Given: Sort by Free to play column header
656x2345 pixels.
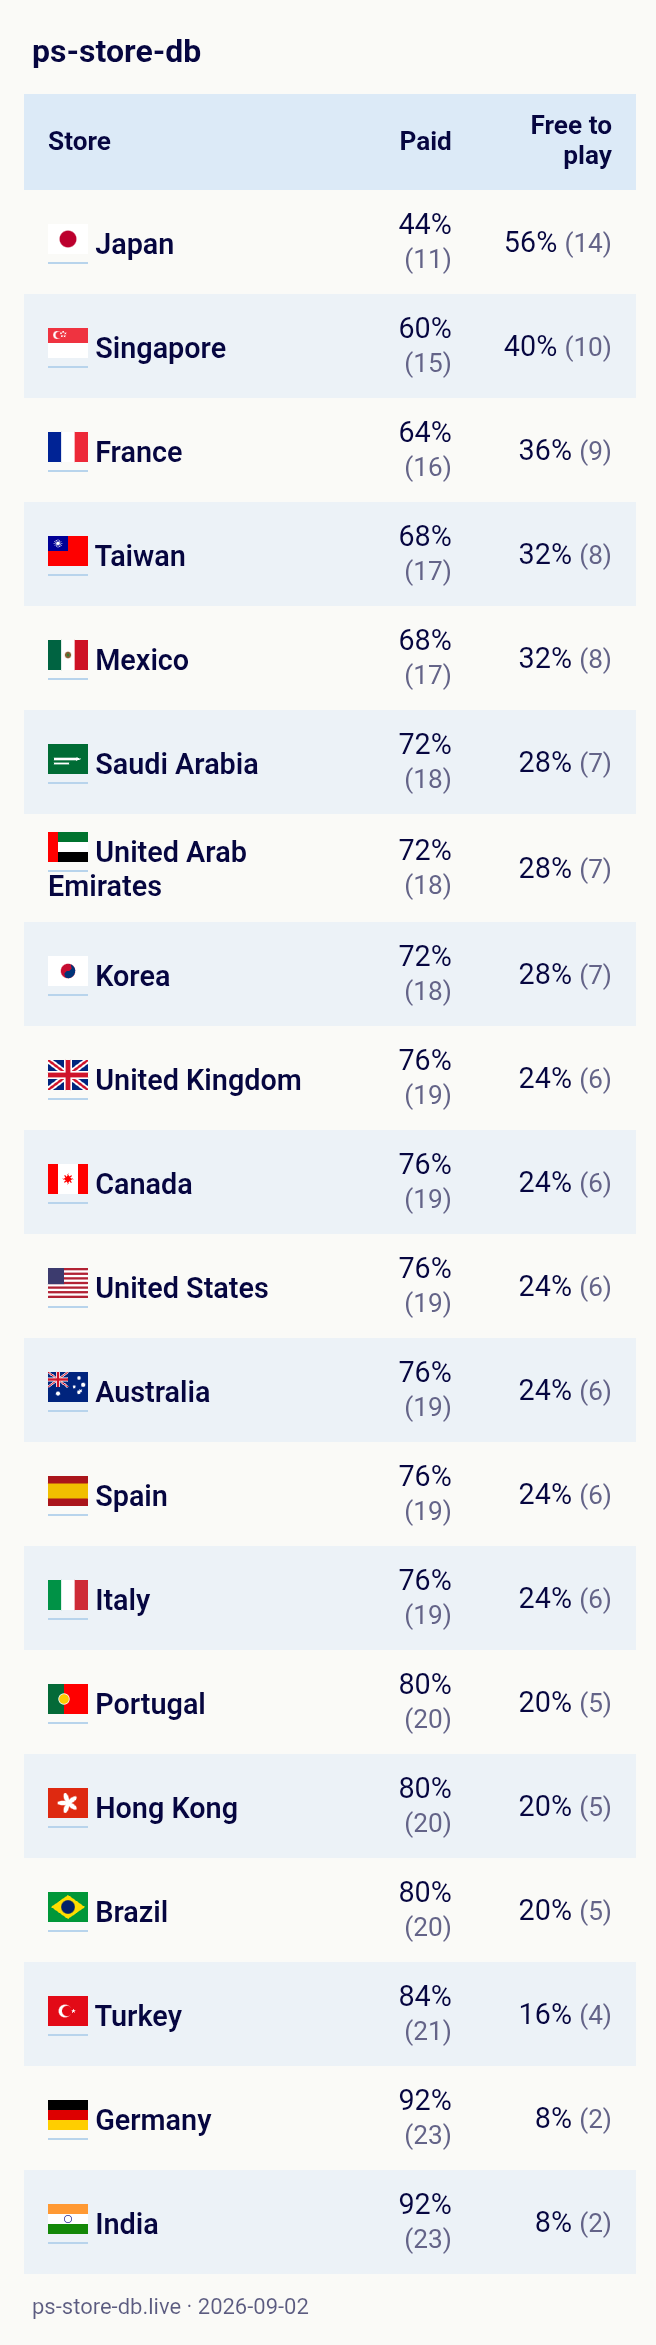Looking at the screenshot, I should (571, 141).
